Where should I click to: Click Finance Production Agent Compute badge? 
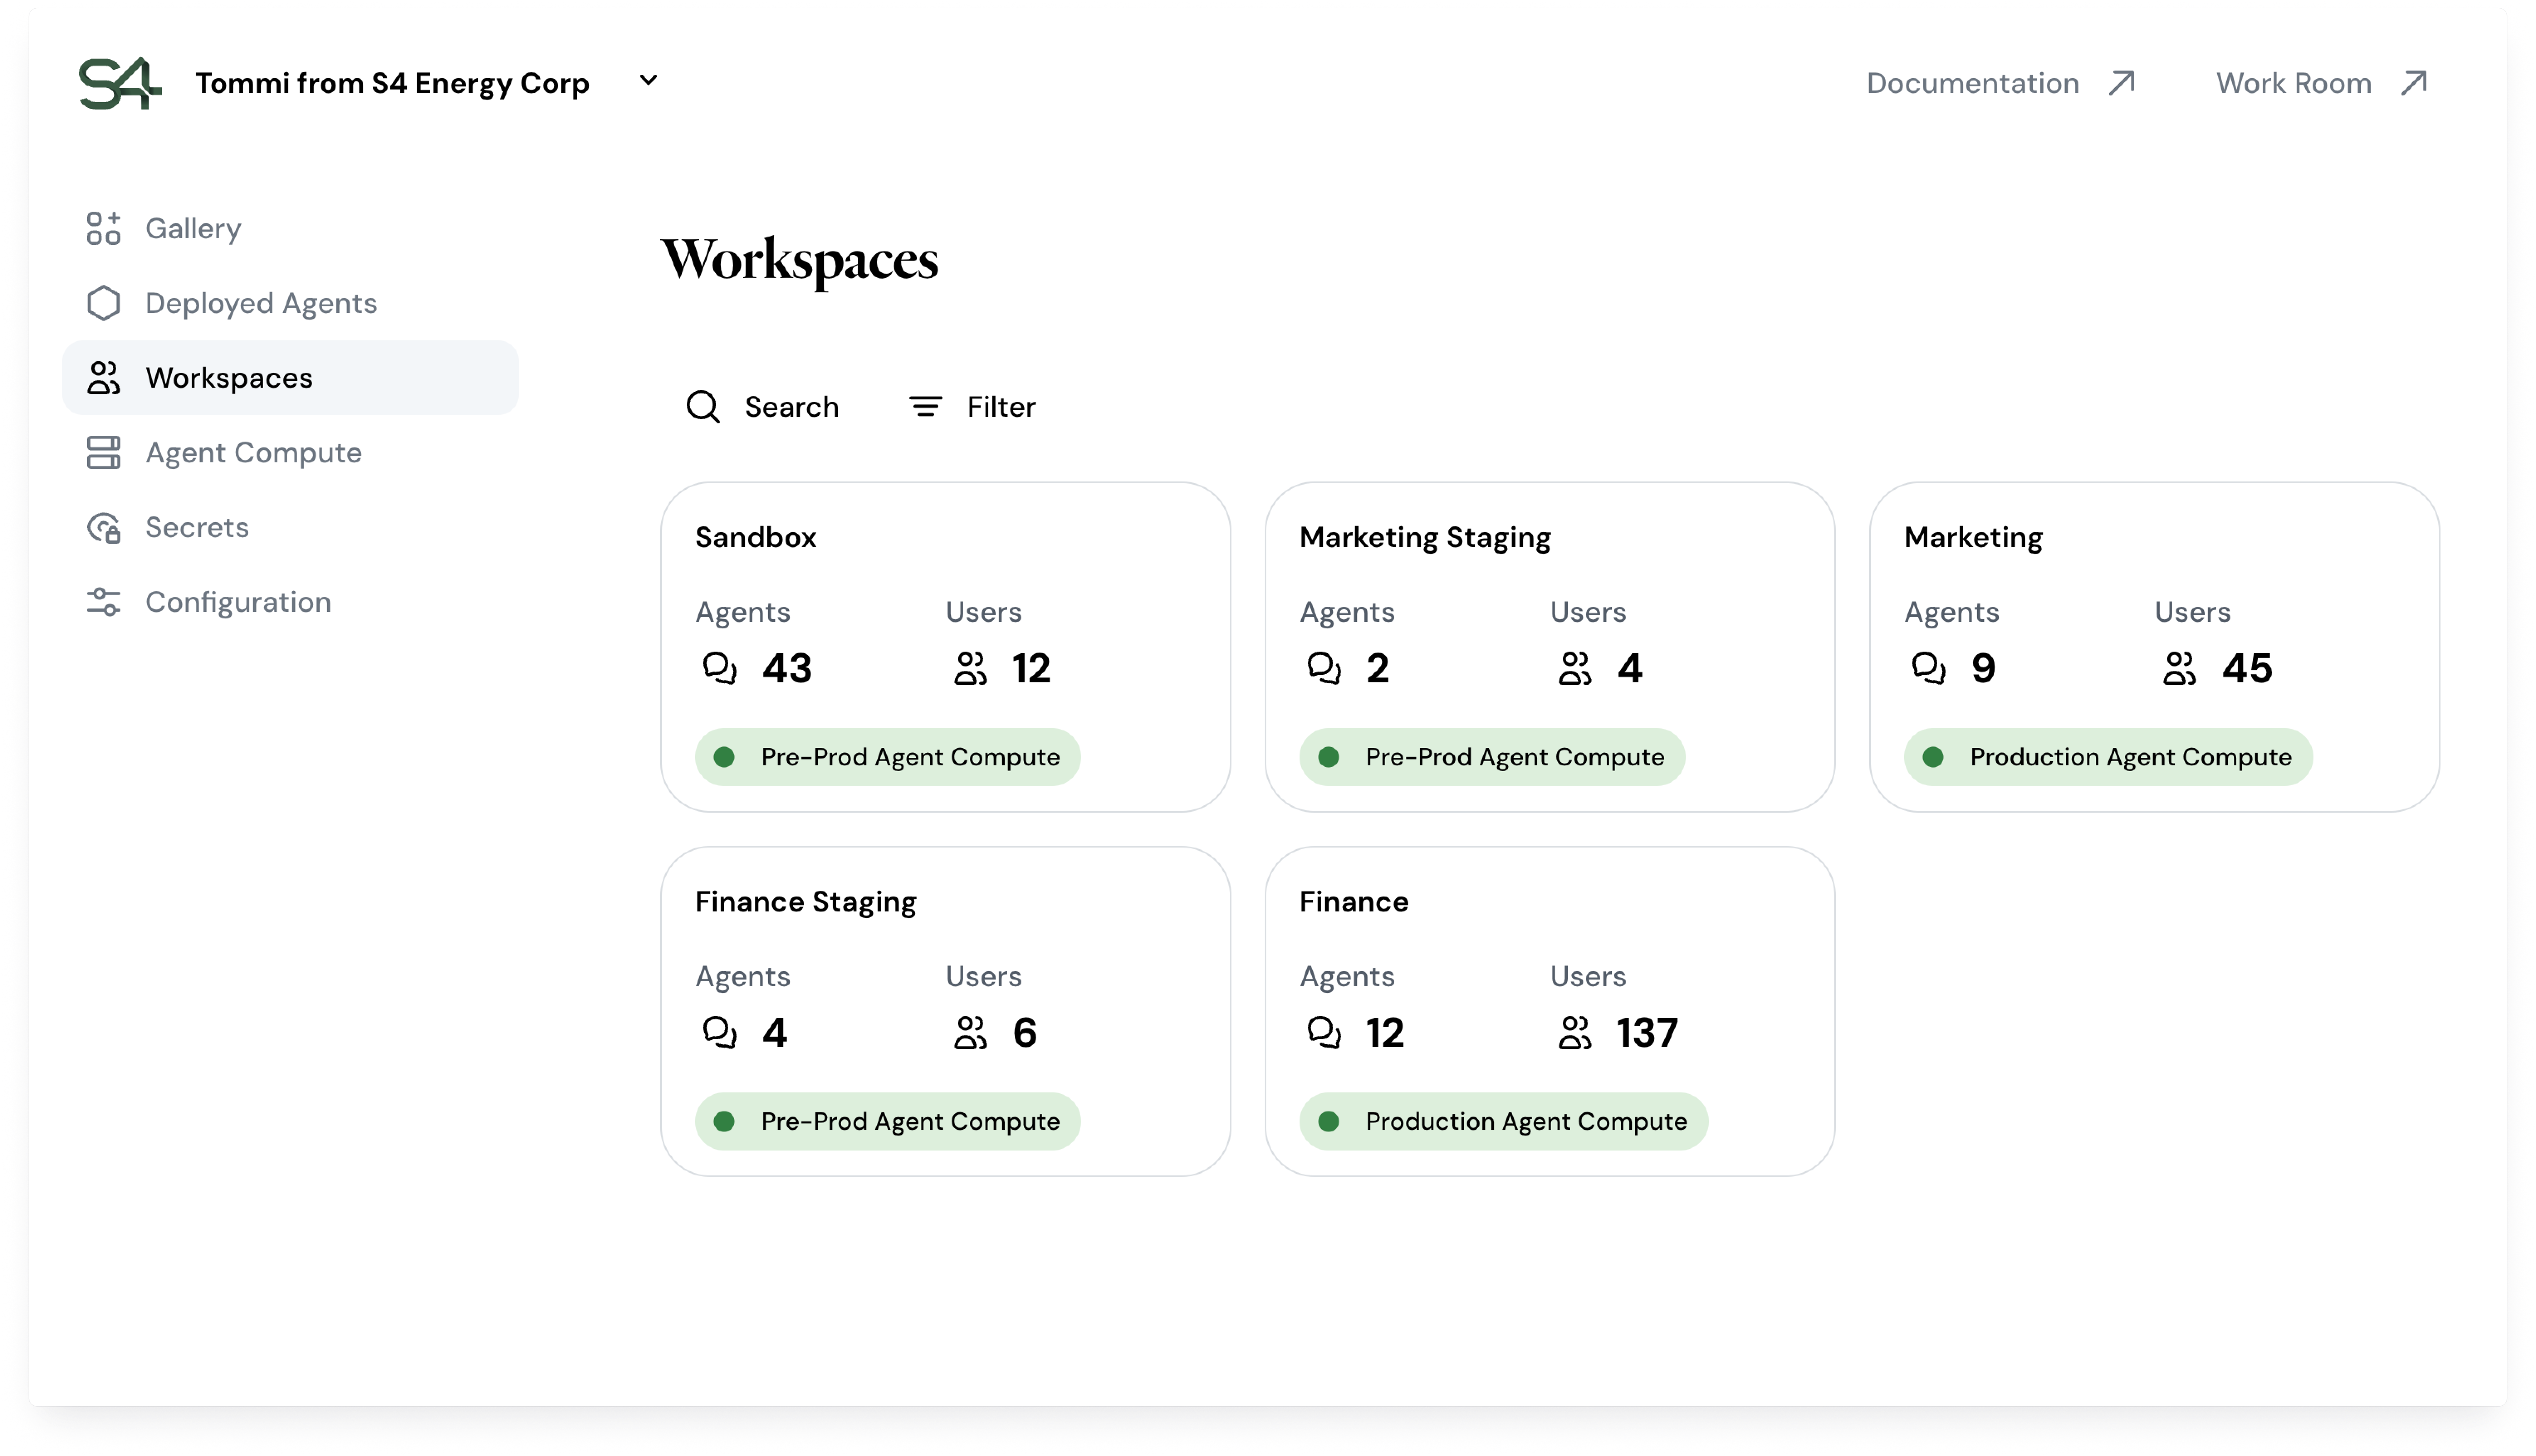(1503, 1121)
